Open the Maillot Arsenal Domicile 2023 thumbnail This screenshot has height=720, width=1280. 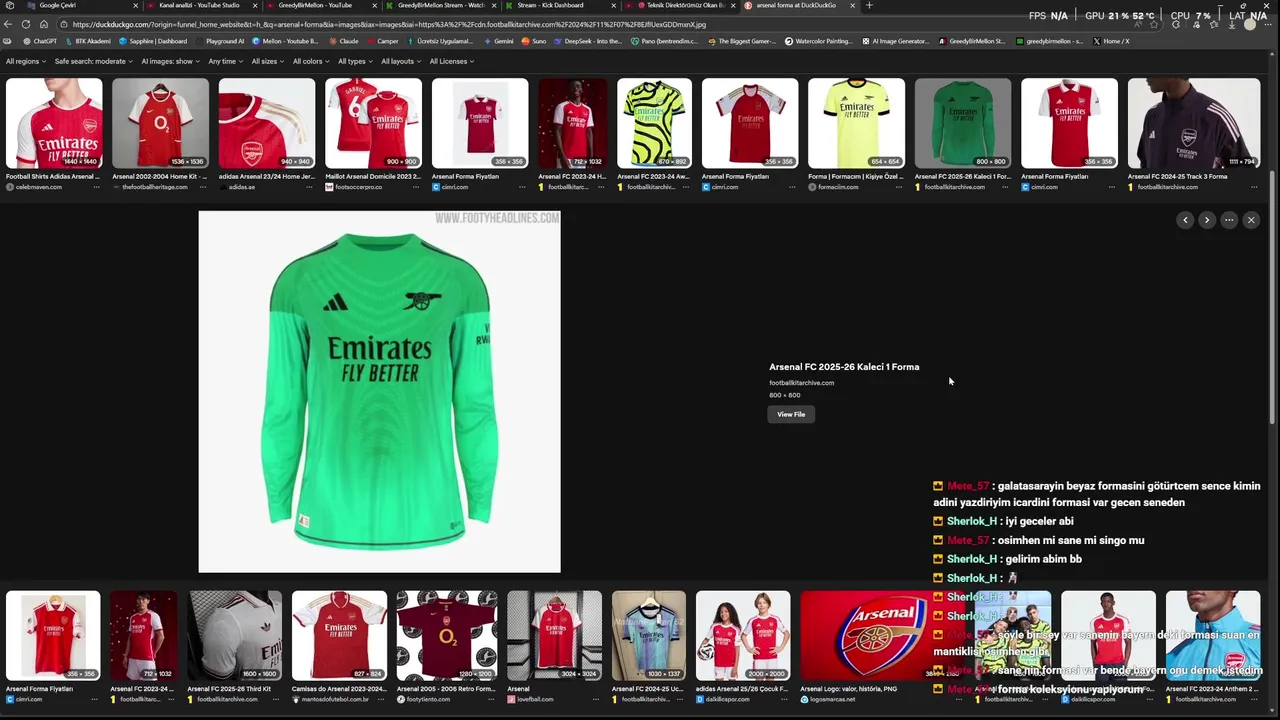(373, 124)
